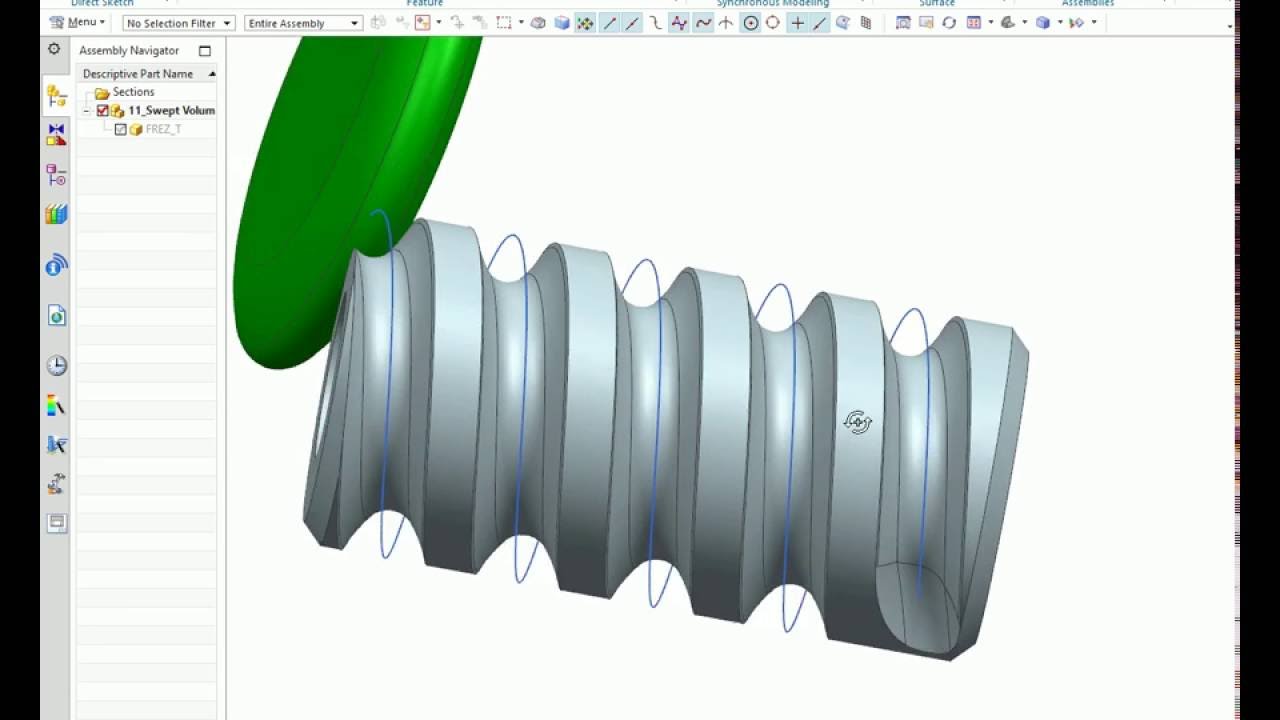This screenshot has height=720, width=1280.
Task: Open Assemblies ribbon group label
Action: tap(1088, 4)
